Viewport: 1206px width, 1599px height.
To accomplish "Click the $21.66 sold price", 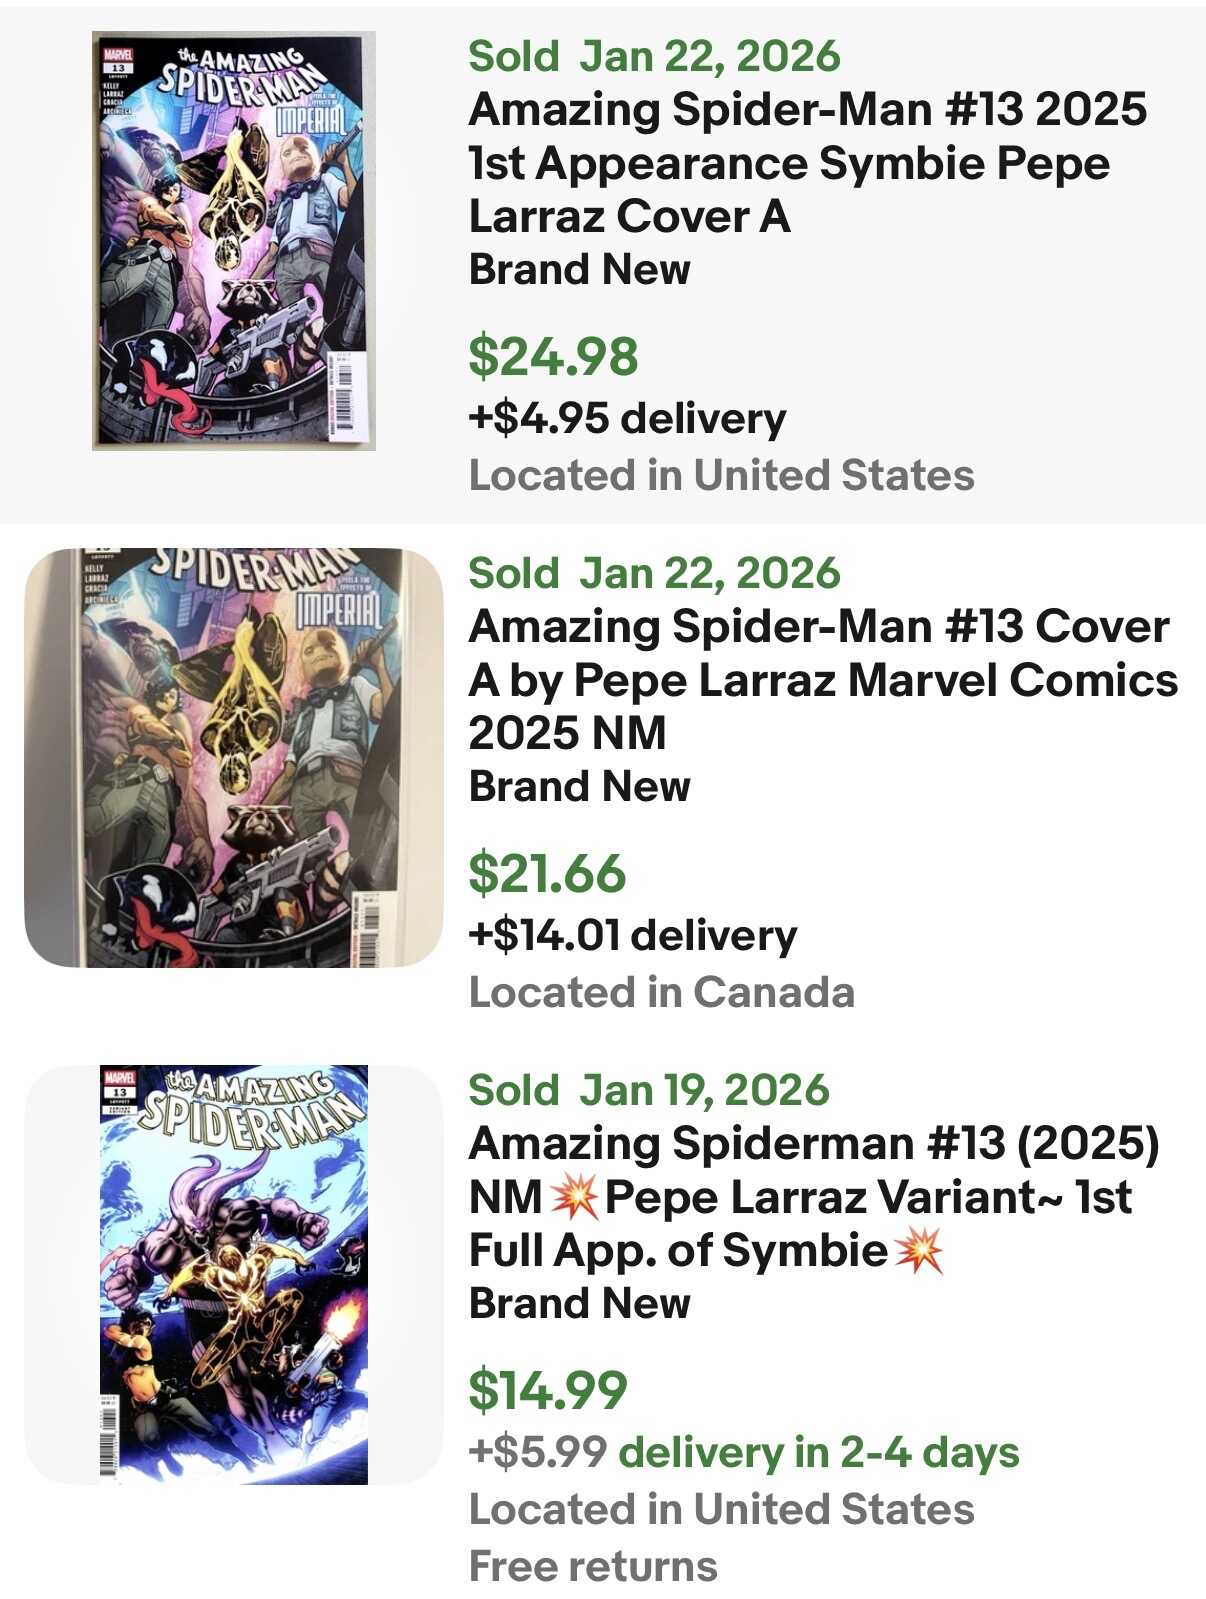I will pyautogui.click(x=547, y=872).
